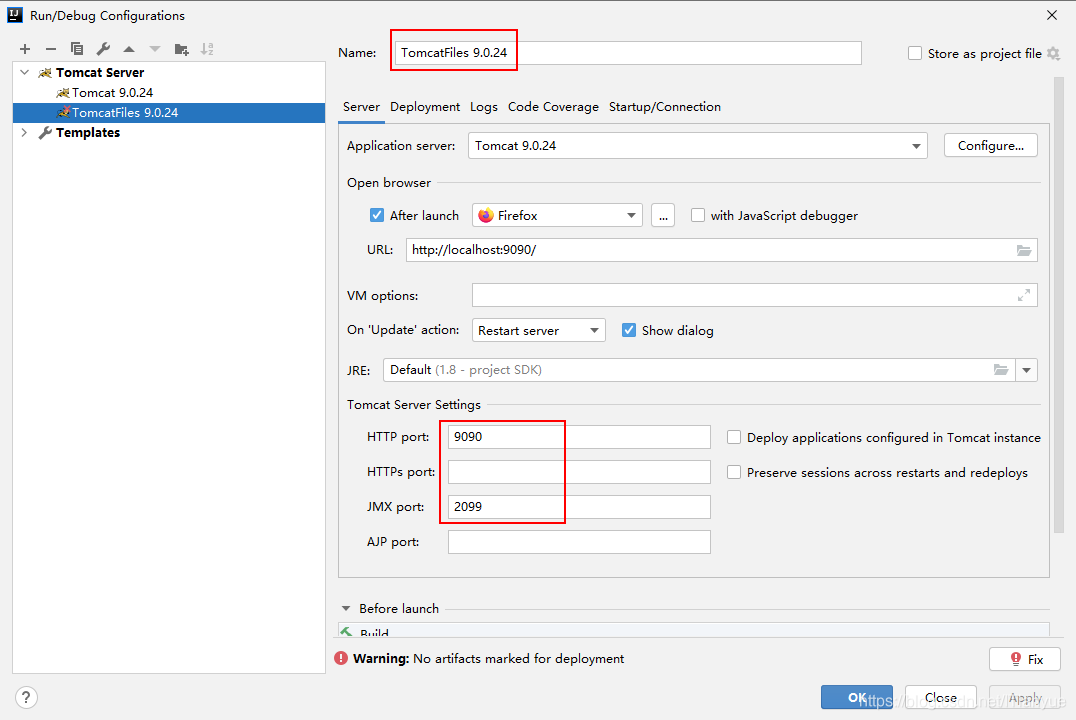Image resolution: width=1076 pixels, height=720 pixels.
Task: Open JRE dropdown arrow
Action: coord(1027,370)
